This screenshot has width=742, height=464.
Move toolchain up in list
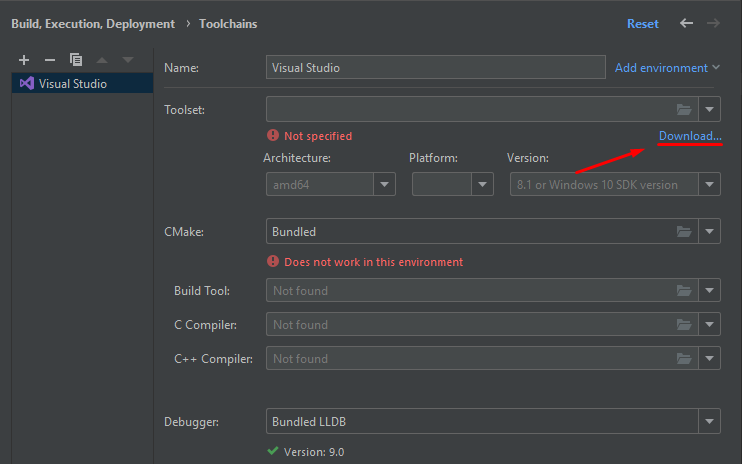pyautogui.click(x=102, y=60)
